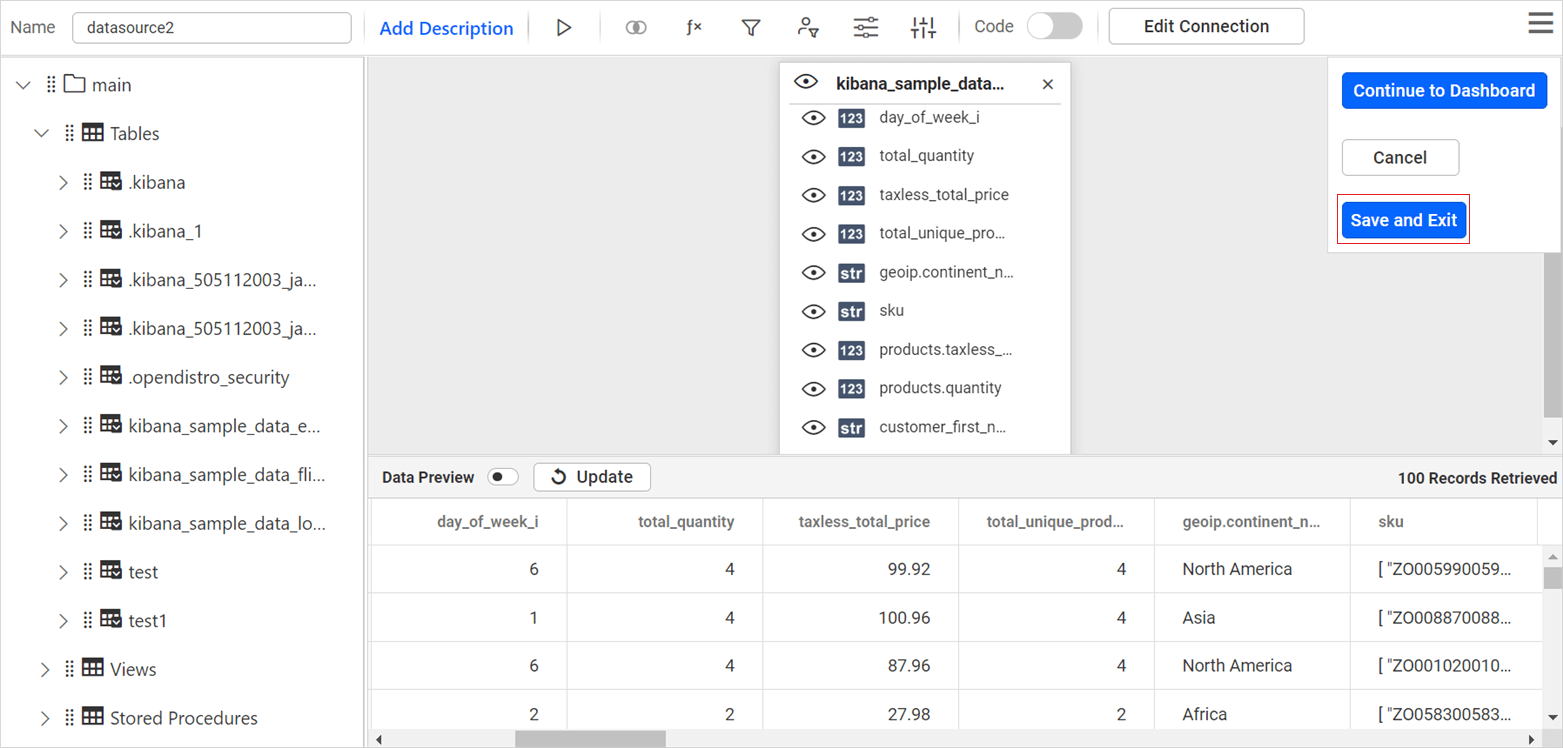Click the Views group table icon
Viewport: 1563px width, 748px height.
click(x=93, y=669)
